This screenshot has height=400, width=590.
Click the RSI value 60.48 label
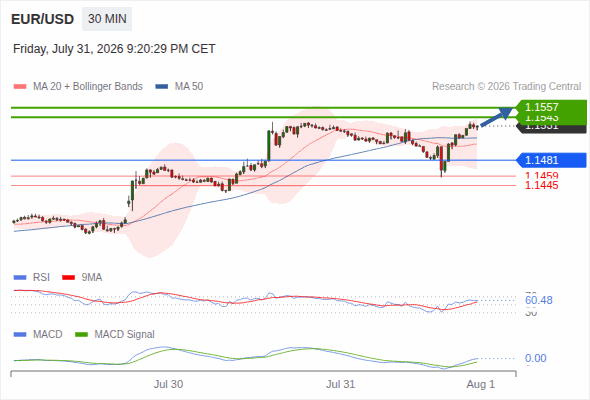coord(539,300)
